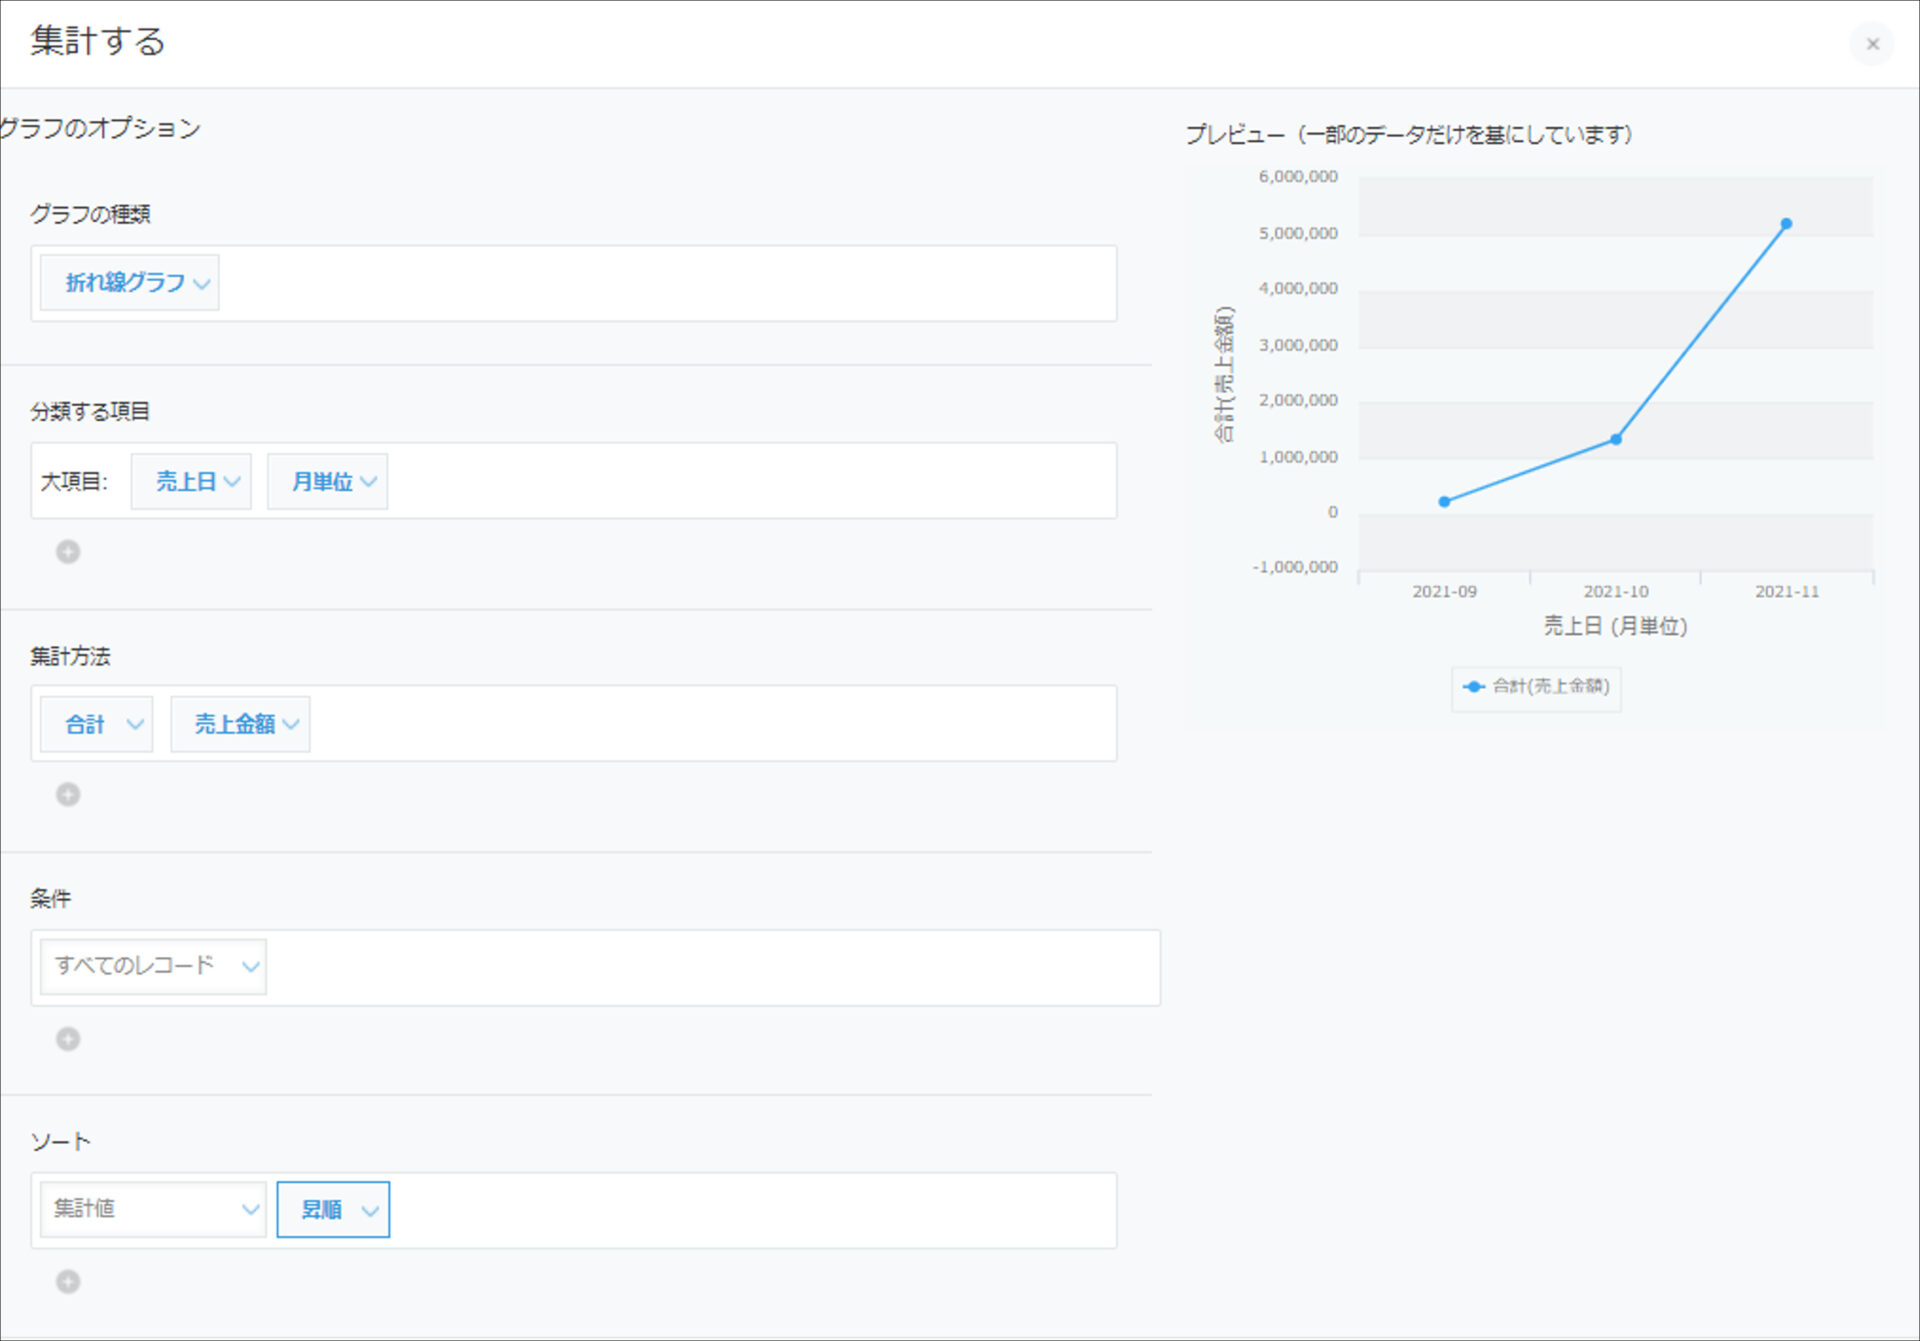Select the 売上金額 field dropdown
Image resolution: width=1920 pixels, height=1341 pixels.
coord(241,725)
